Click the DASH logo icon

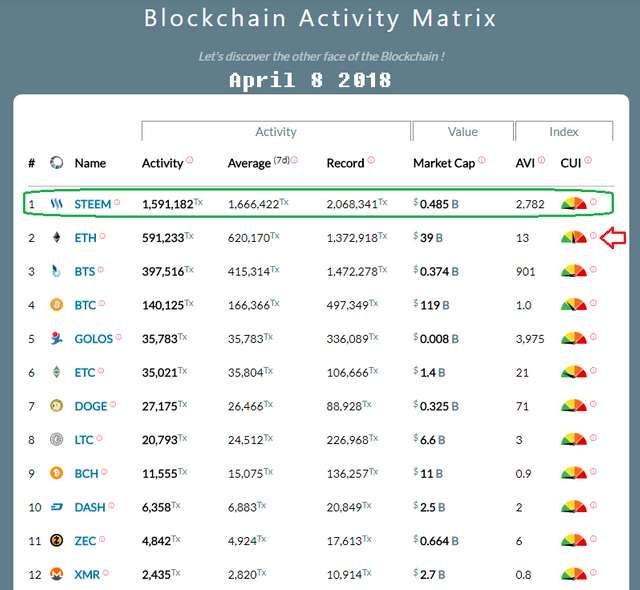point(56,507)
